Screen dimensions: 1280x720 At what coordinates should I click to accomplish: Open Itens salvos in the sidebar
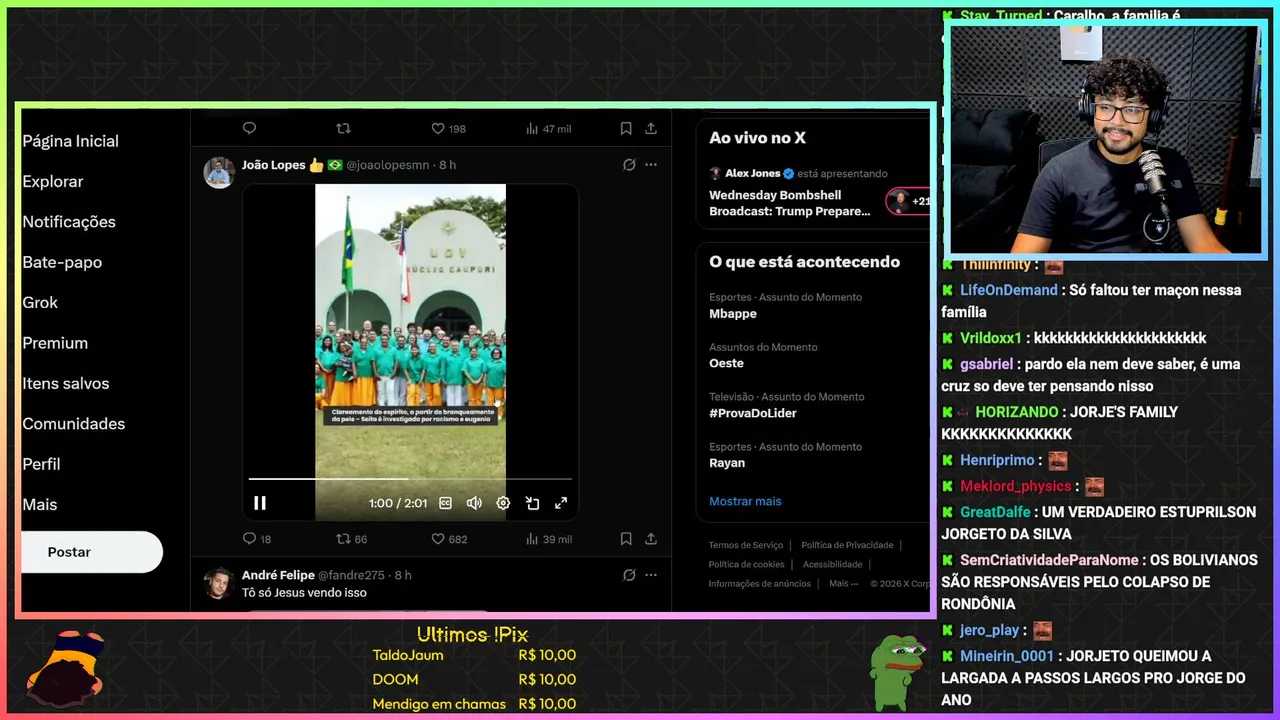click(x=66, y=383)
